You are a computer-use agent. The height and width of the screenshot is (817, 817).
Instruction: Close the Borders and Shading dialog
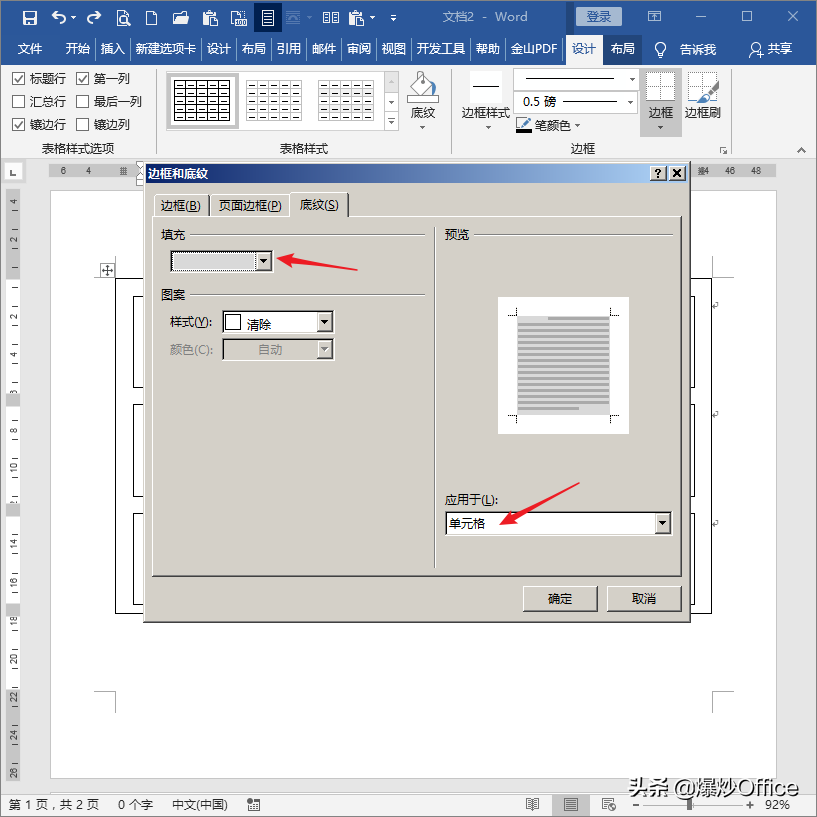click(x=677, y=173)
